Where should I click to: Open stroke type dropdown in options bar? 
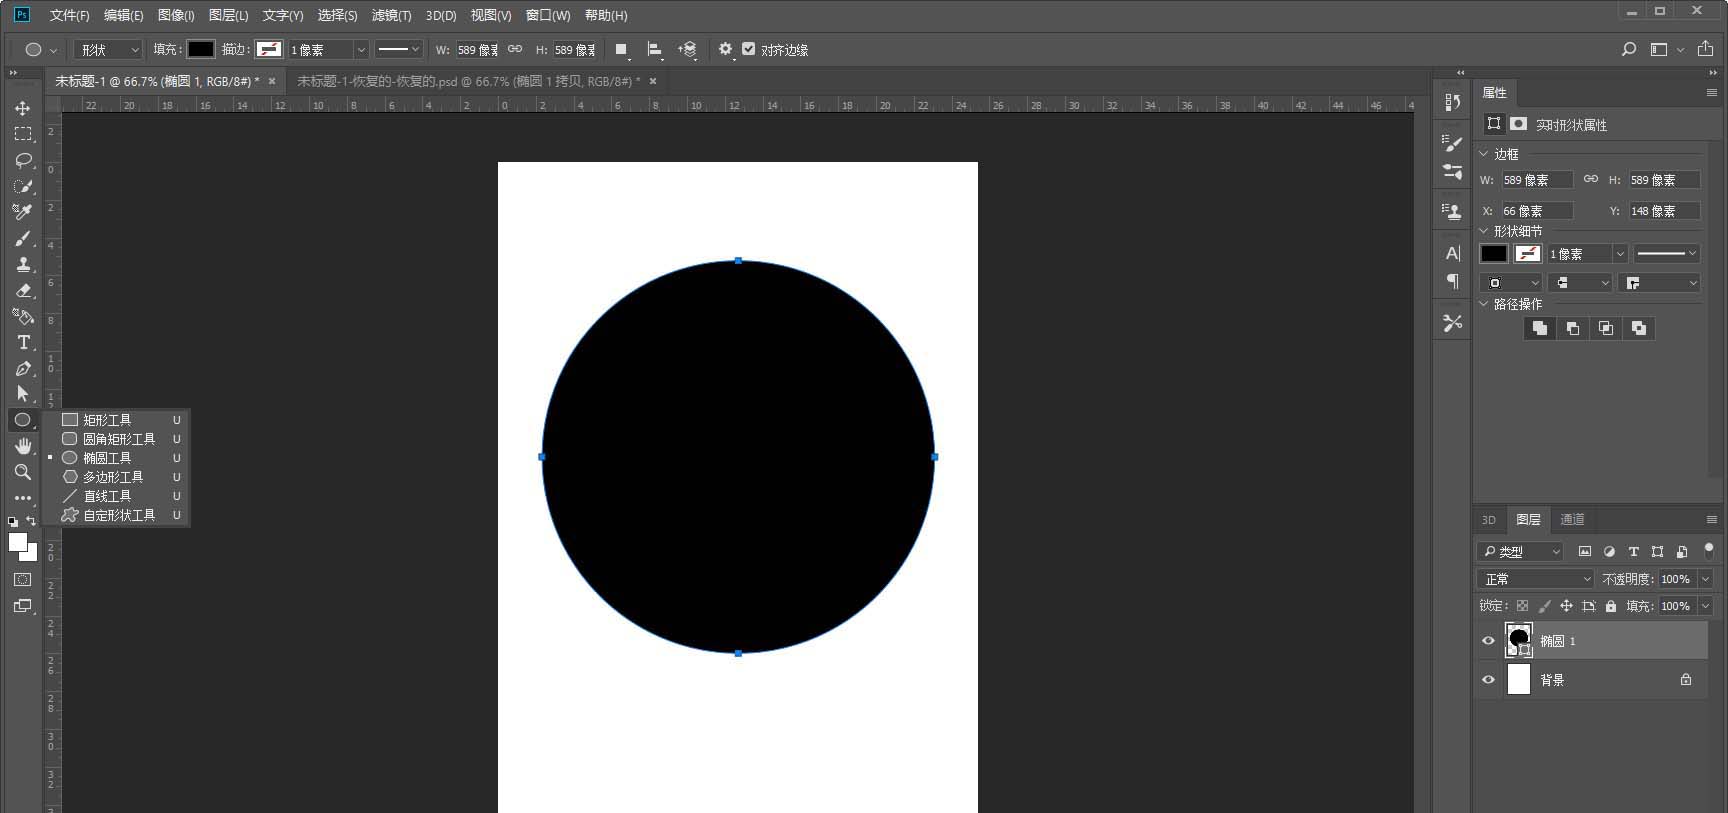point(399,50)
